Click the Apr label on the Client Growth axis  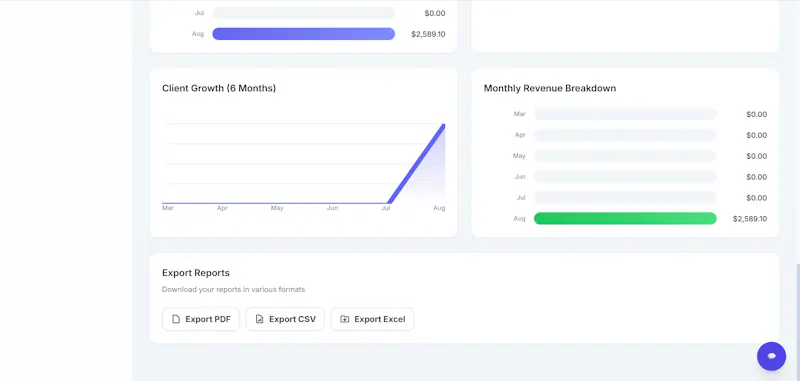point(222,208)
